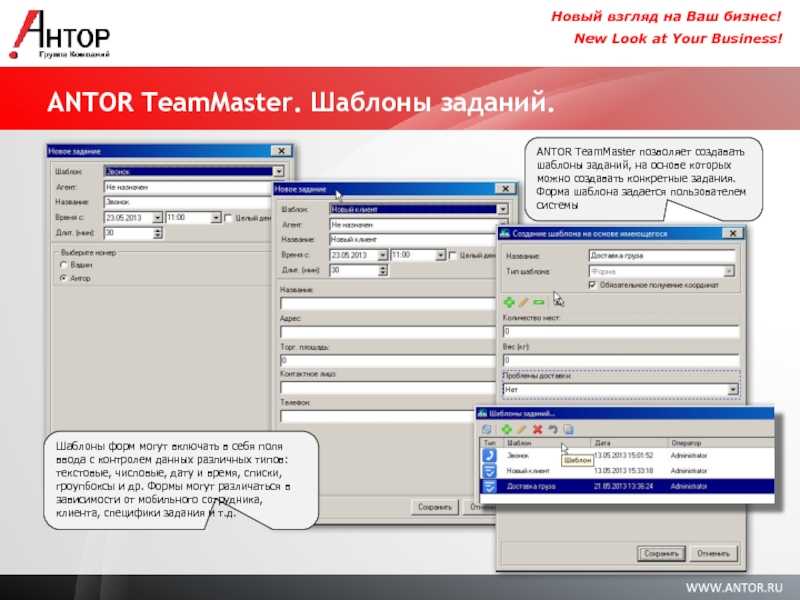Sort by the Дата column header

coord(629,443)
